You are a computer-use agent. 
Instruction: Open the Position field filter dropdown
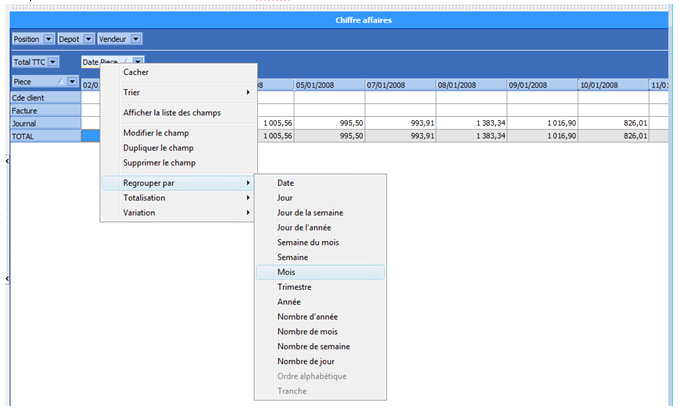pos(48,39)
